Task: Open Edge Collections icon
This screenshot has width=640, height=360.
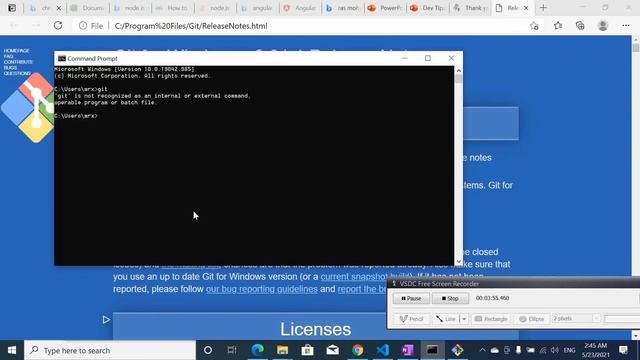Action: pos(580,26)
